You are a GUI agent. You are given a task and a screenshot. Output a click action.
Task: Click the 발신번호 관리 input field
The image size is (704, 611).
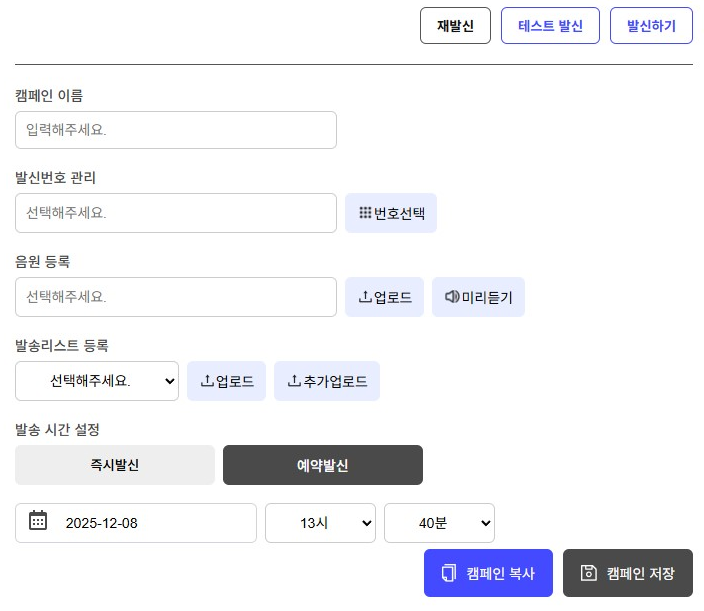click(176, 213)
